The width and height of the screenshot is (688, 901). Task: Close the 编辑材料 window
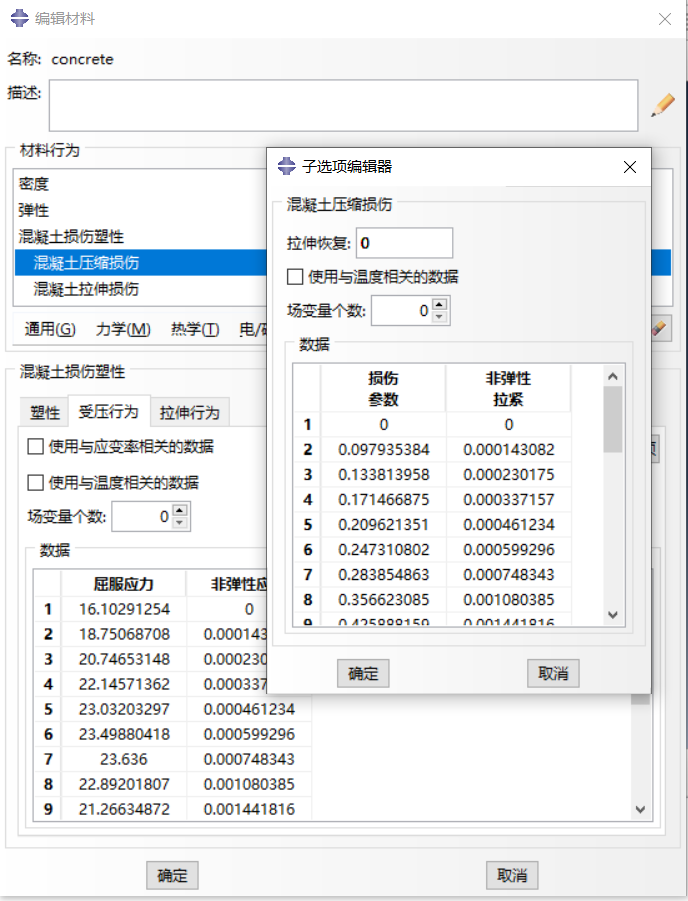[665, 19]
